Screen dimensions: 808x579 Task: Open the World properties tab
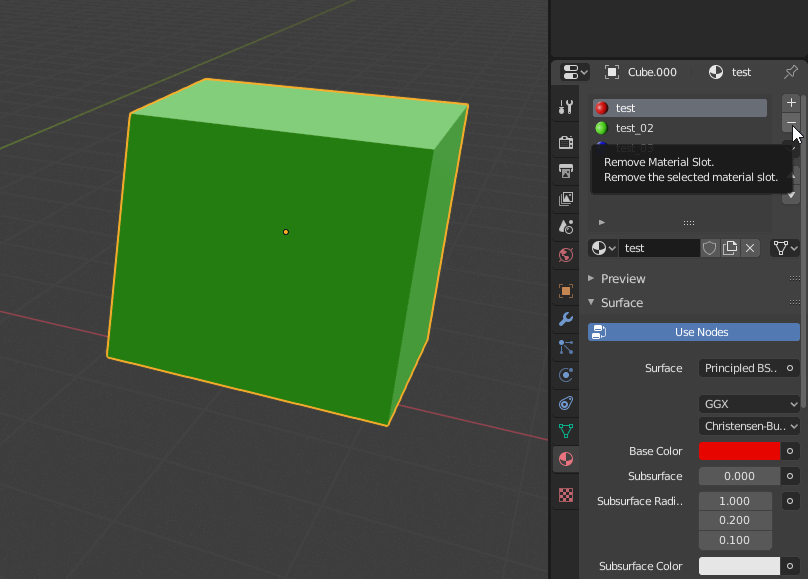tap(566, 255)
